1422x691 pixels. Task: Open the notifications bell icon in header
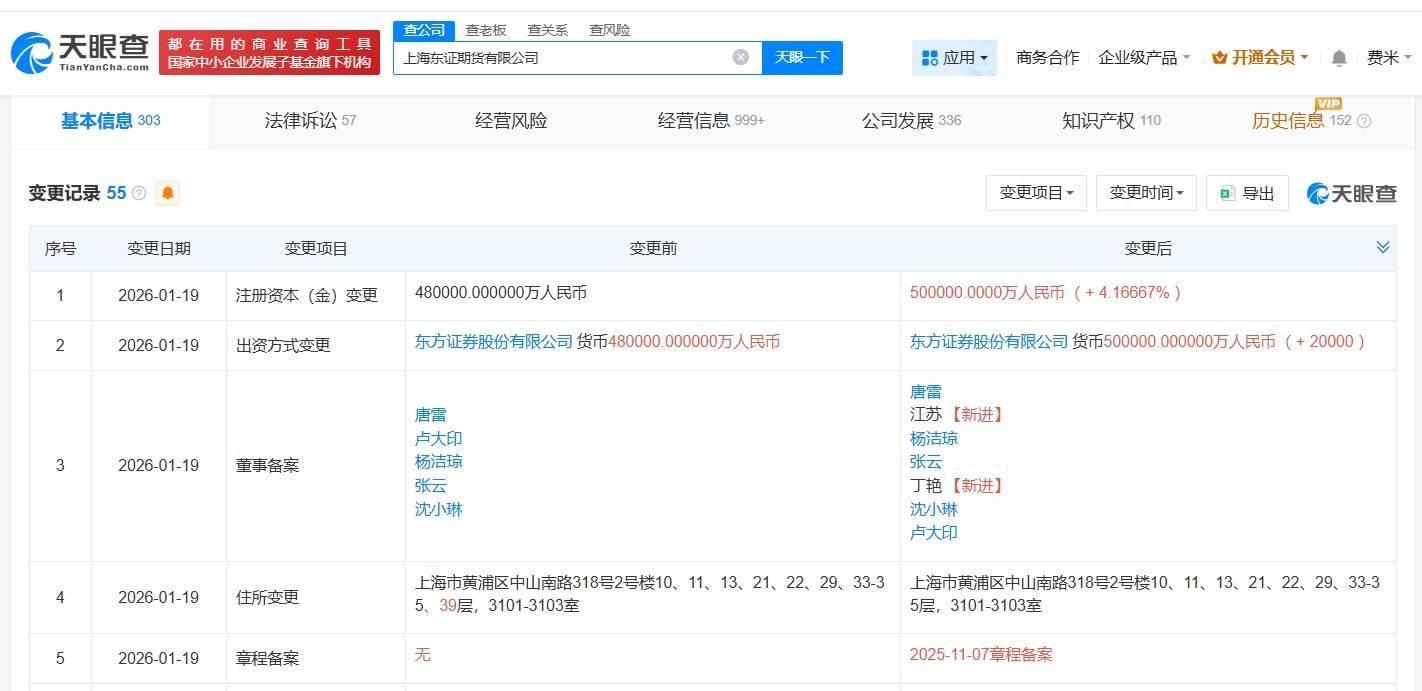(x=1339, y=58)
